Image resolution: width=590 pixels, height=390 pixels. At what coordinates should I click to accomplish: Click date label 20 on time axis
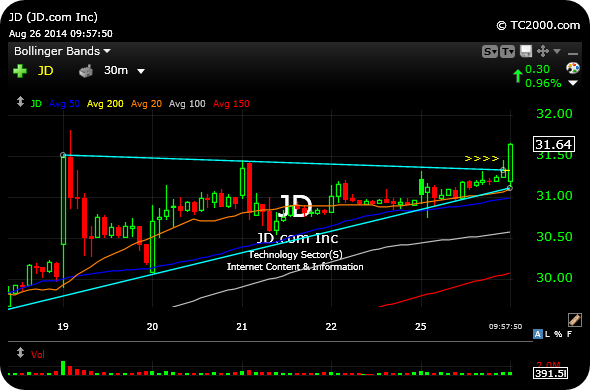click(x=152, y=326)
